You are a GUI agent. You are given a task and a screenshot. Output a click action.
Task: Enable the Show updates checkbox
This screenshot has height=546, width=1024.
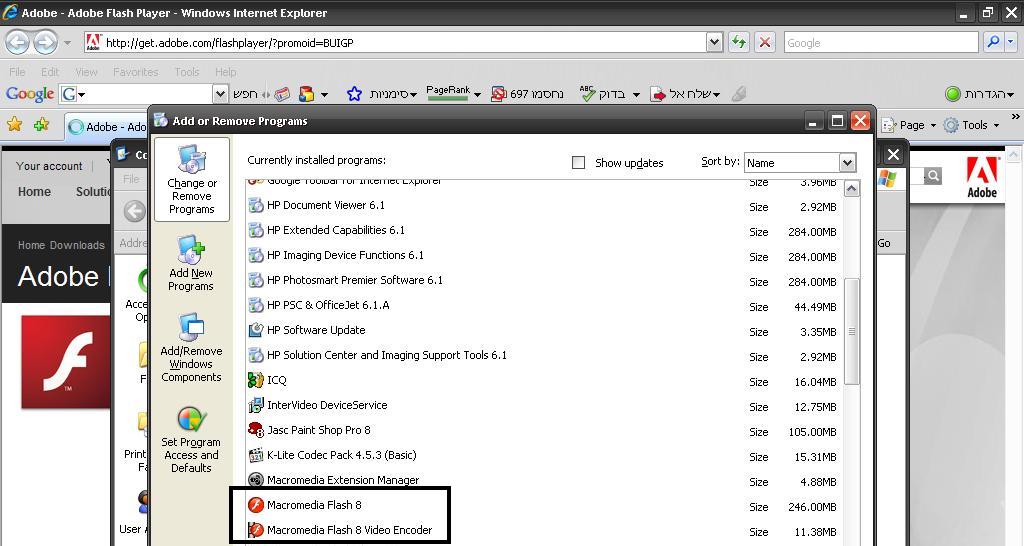pyautogui.click(x=578, y=162)
